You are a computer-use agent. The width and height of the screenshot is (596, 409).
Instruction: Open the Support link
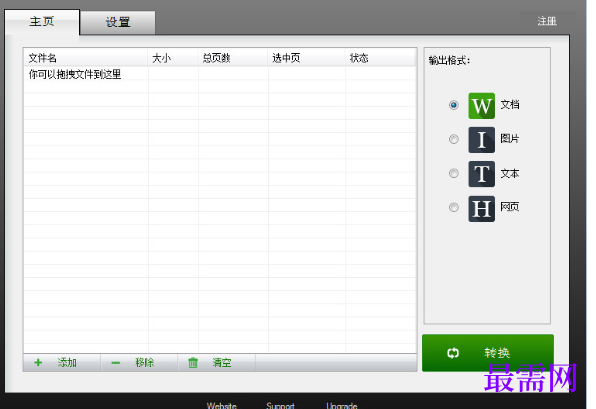[281, 405]
